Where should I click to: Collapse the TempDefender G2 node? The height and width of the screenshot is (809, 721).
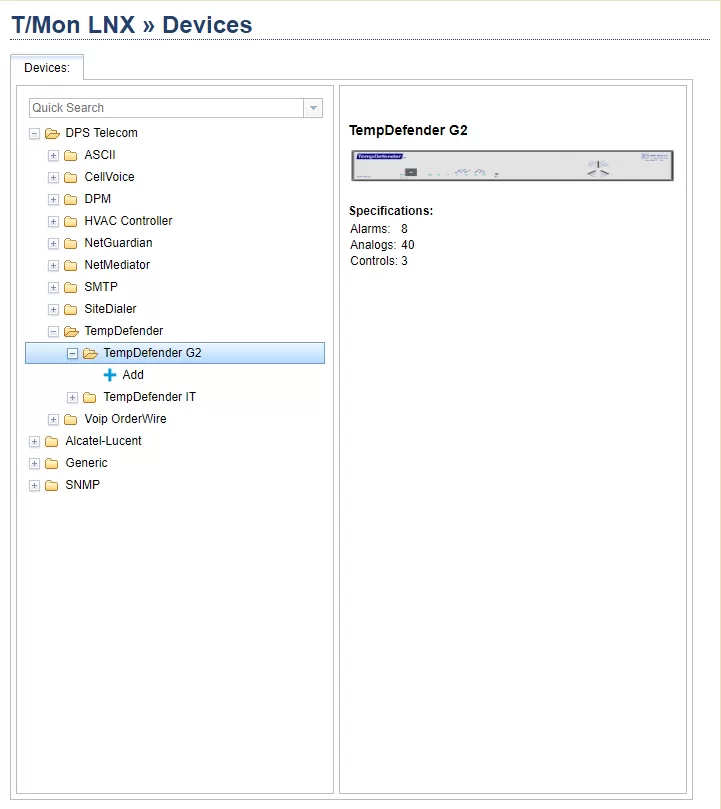coord(73,353)
